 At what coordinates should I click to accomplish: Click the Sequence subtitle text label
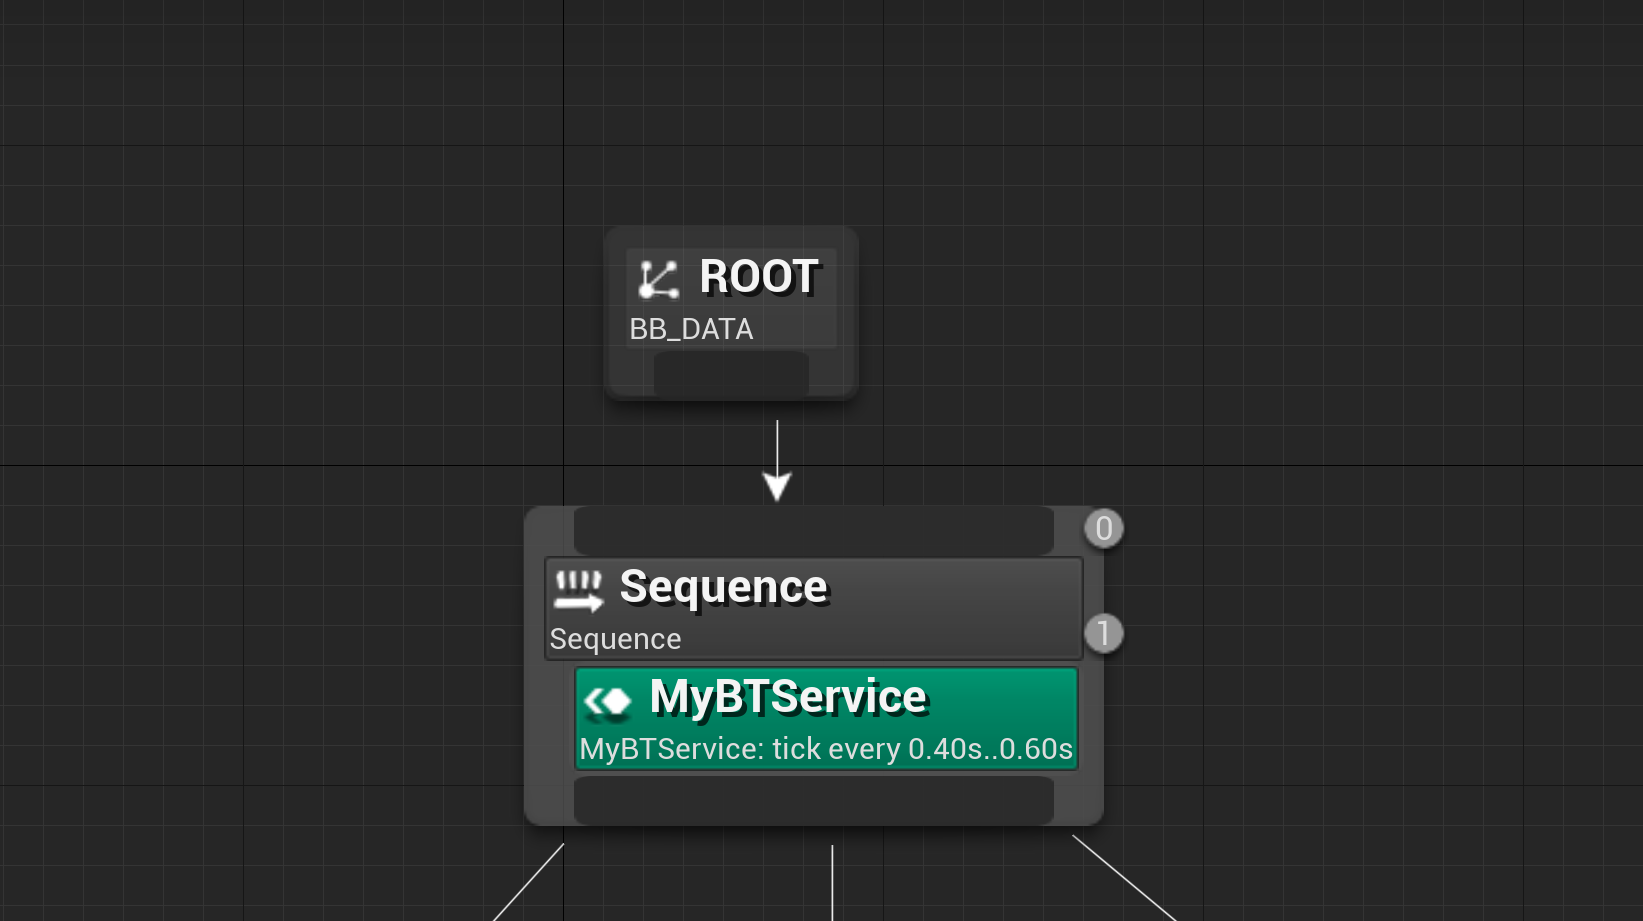click(x=615, y=638)
